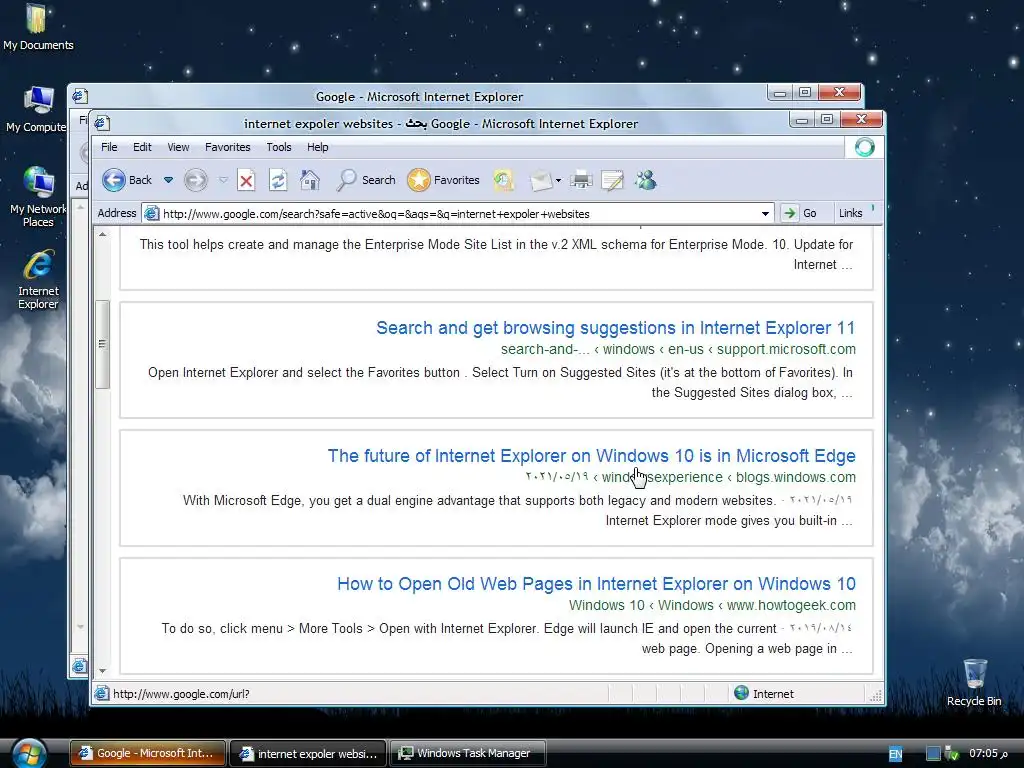Click the Links toolbar label
This screenshot has width=1024, height=768.
(850, 213)
